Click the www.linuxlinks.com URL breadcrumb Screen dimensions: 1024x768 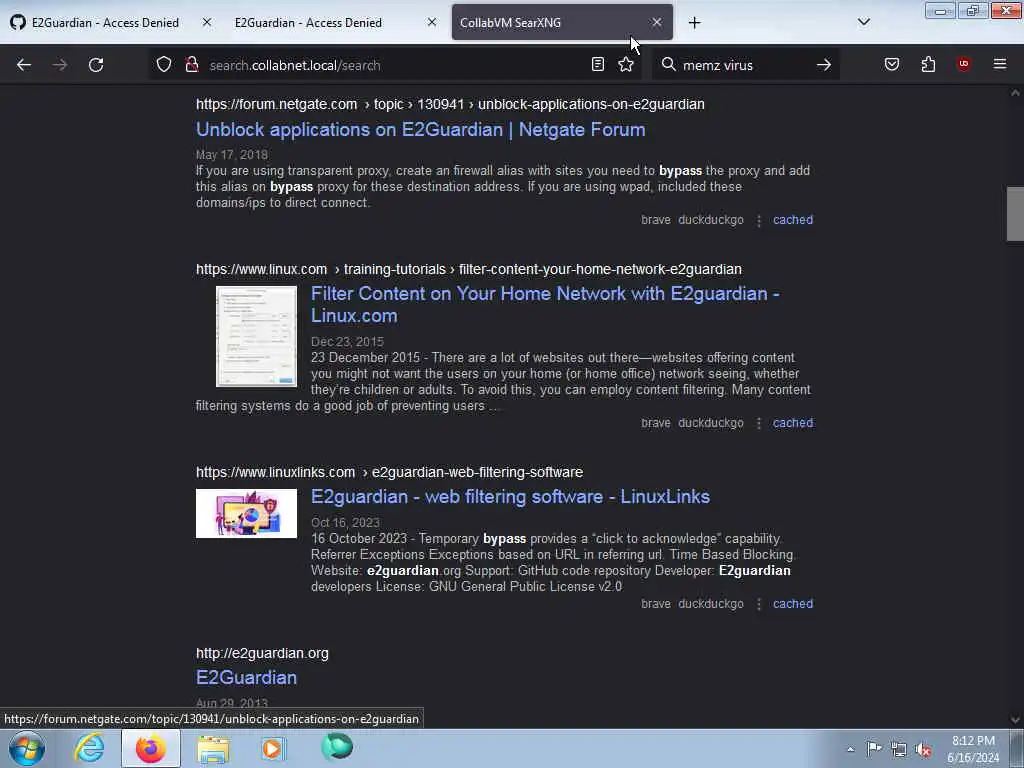pyautogui.click(x=389, y=472)
